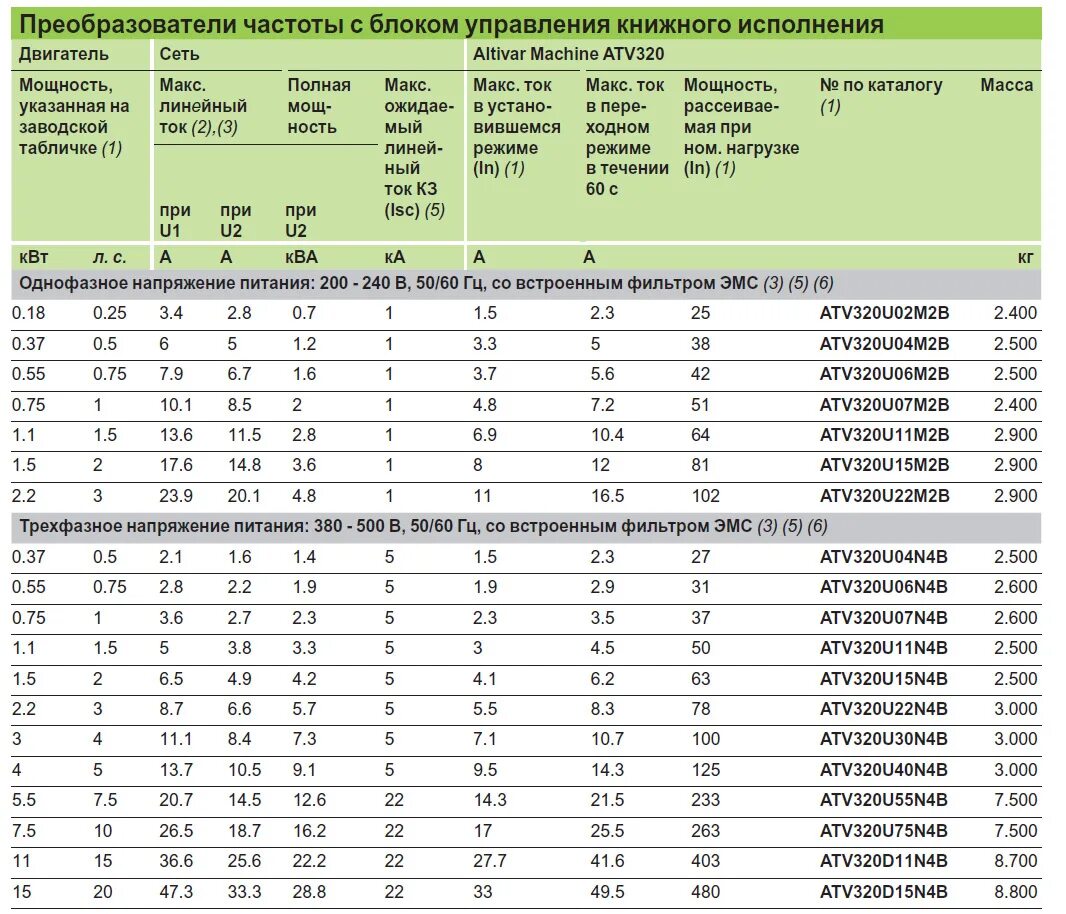Click steady-state current value 27.7
1066x914 pixels.
coord(490,861)
